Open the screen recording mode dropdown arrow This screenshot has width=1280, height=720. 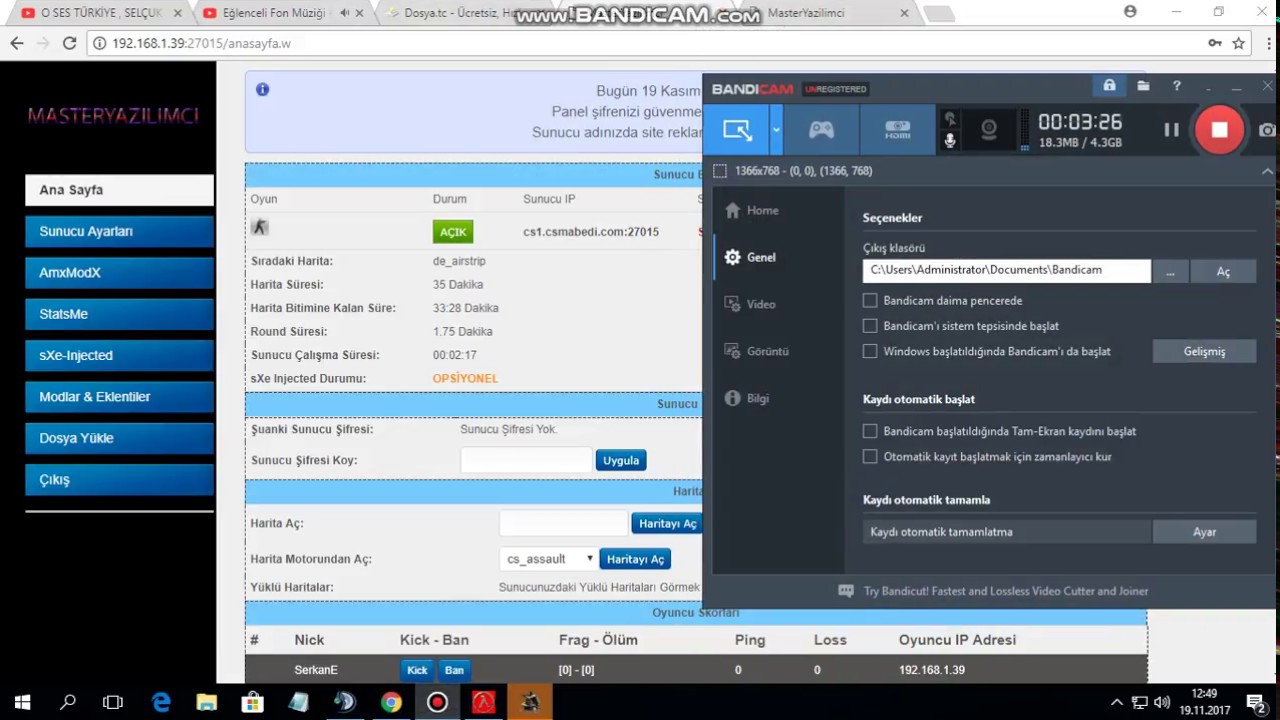776,130
